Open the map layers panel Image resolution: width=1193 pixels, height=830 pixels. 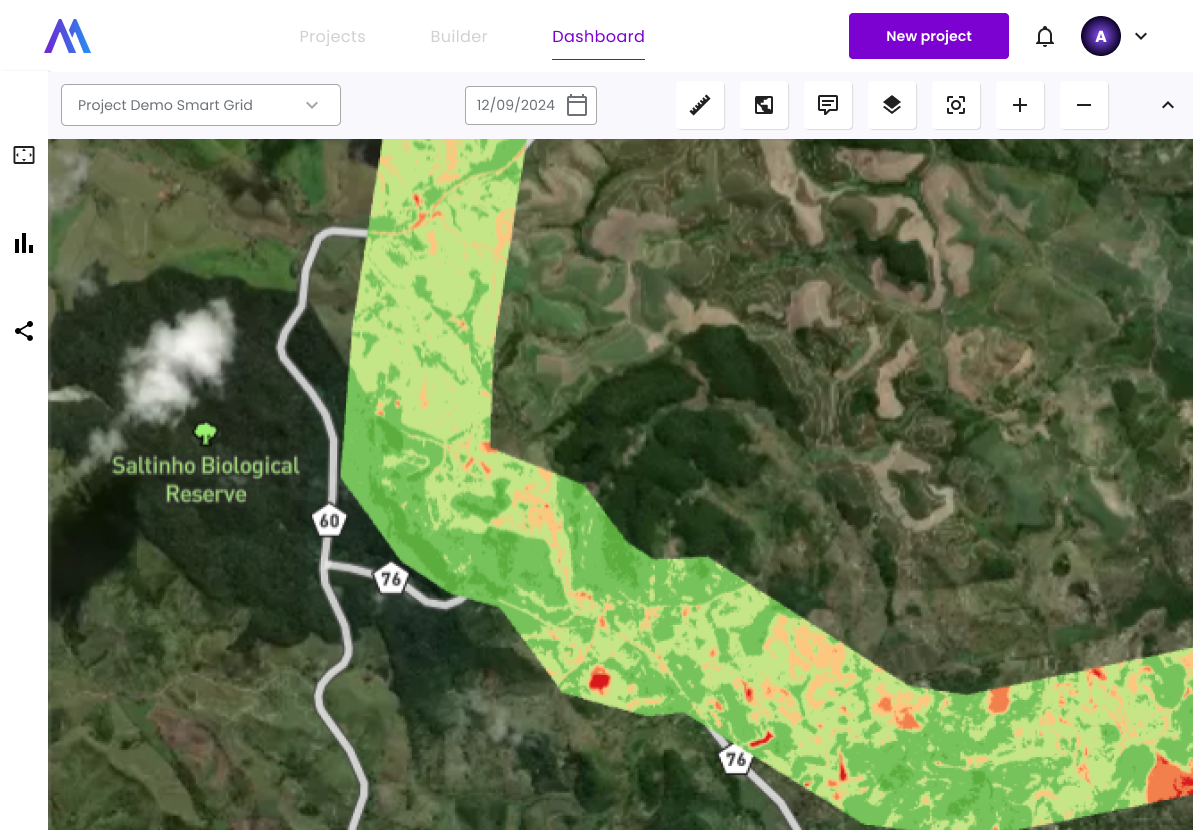892,105
